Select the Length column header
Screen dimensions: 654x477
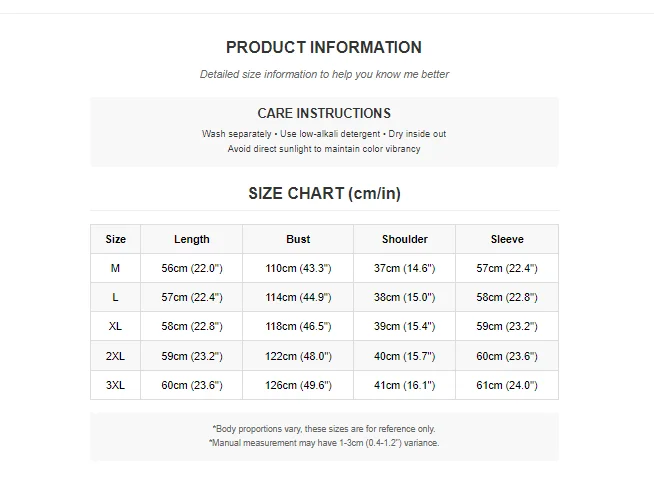192,239
